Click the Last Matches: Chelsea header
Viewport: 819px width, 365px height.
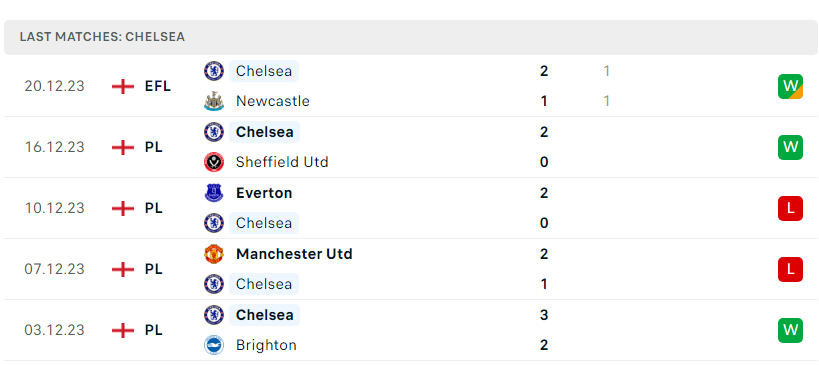click(411, 37)
